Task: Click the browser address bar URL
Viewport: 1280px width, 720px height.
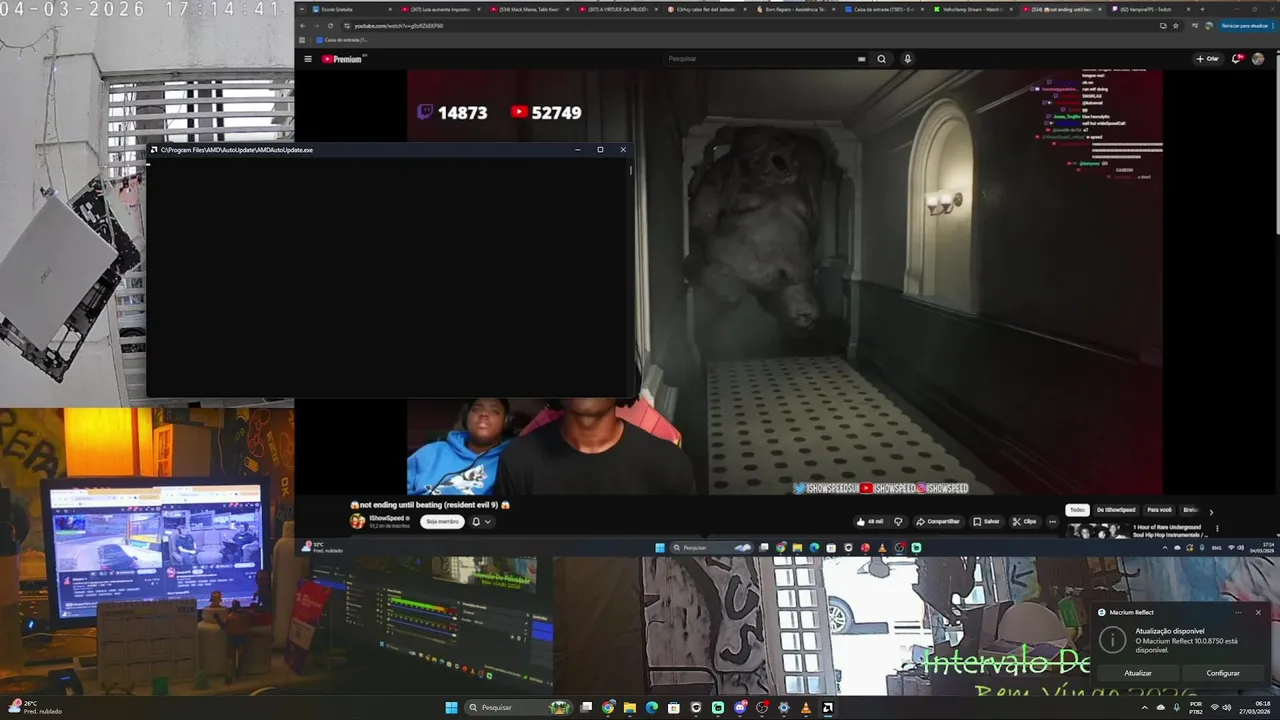Action: coord(400,26)
